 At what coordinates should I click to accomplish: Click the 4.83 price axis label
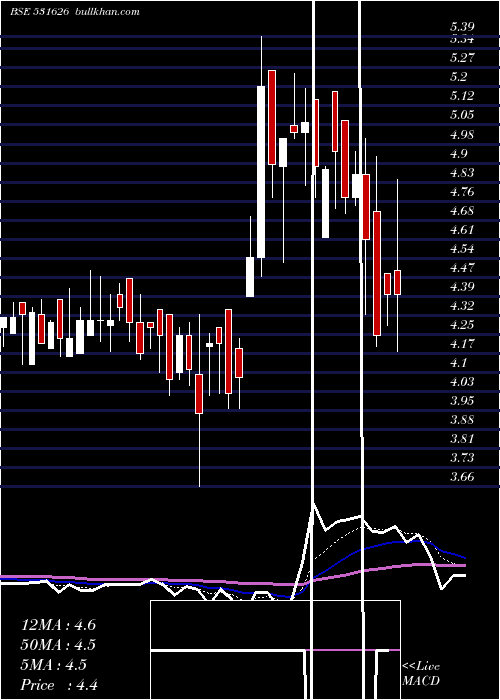(462, 172)
